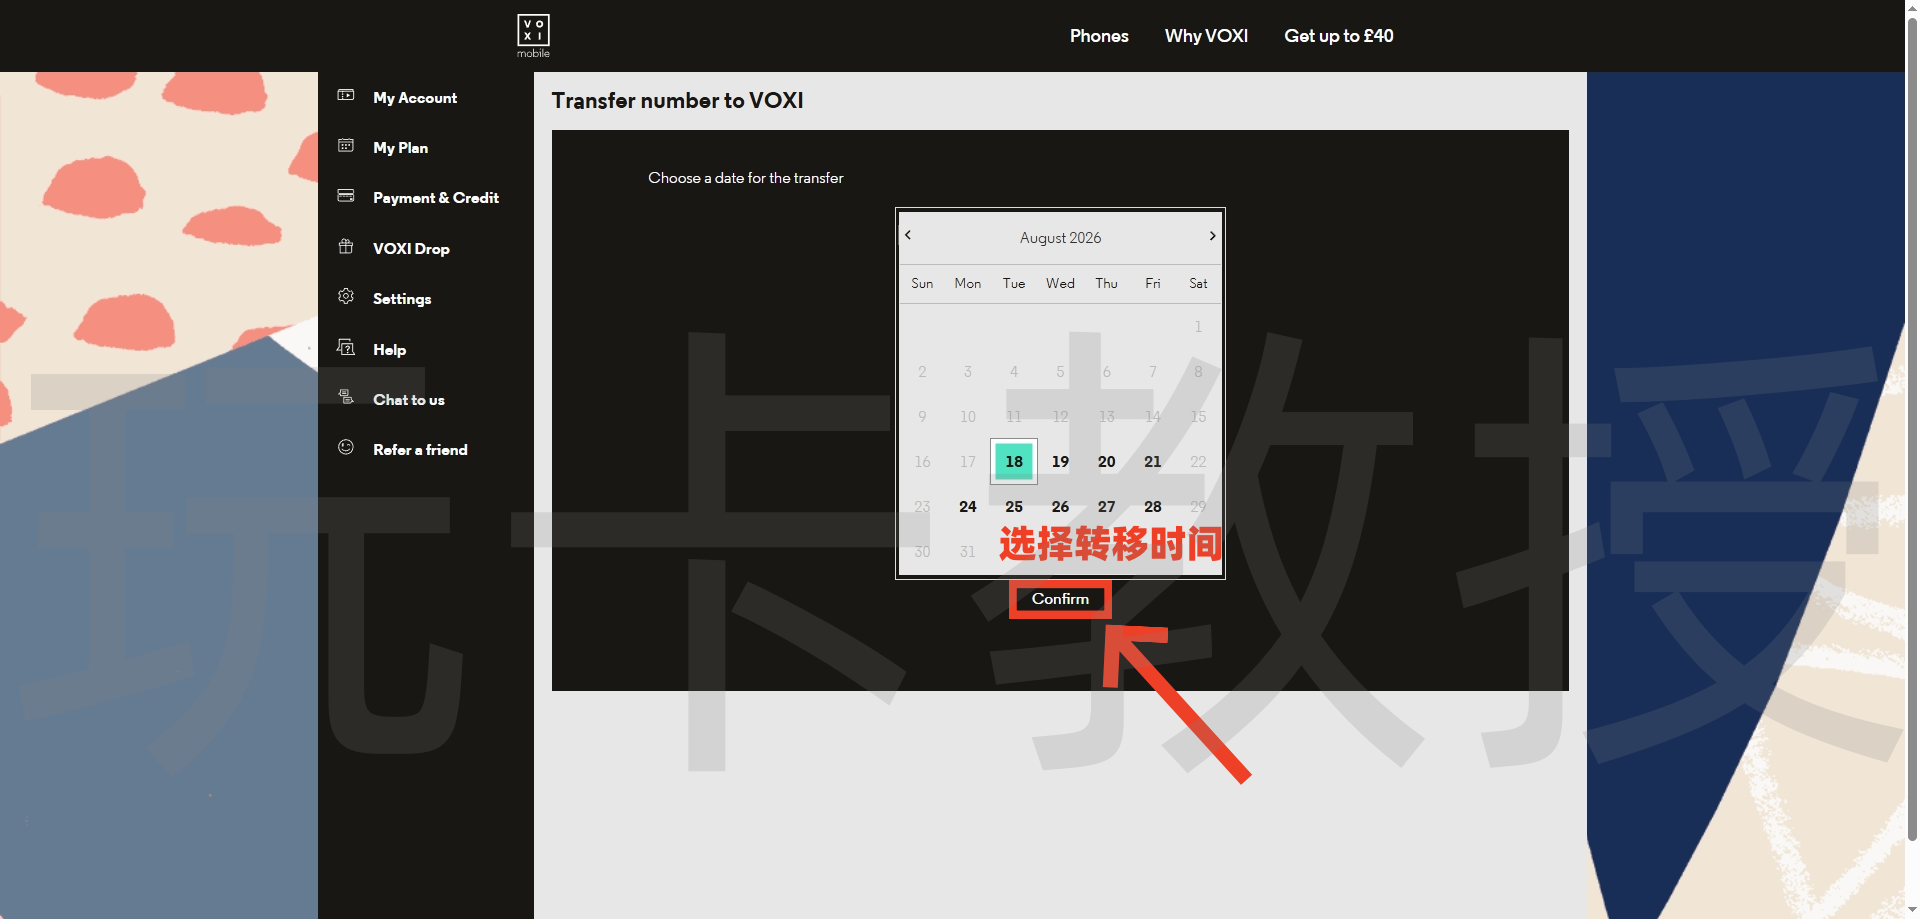Go to next month in calendar
Viewport: 1920px width, 919px height.
pos(1212,236)
